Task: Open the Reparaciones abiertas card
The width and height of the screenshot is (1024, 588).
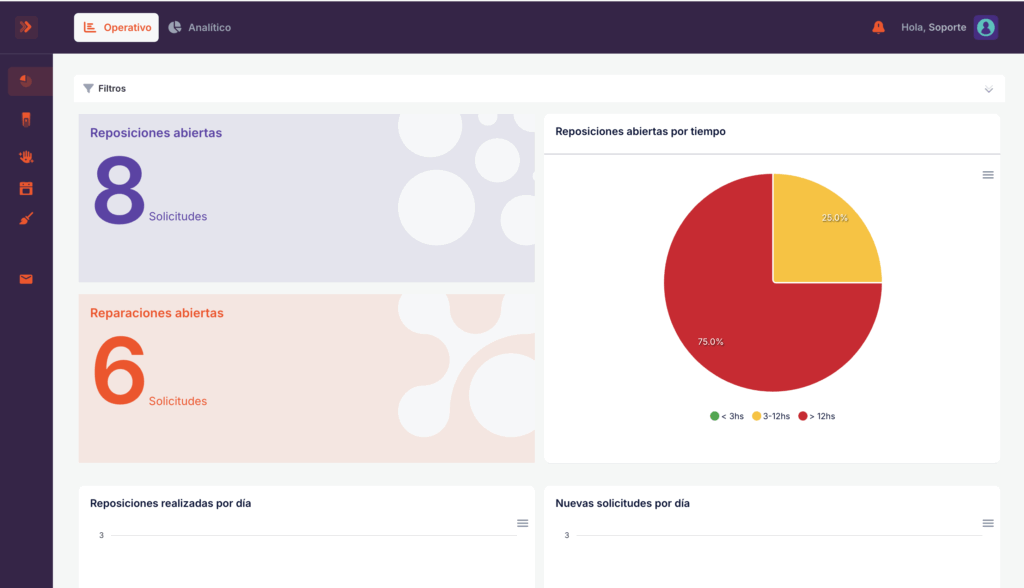Action: point(306,378)
